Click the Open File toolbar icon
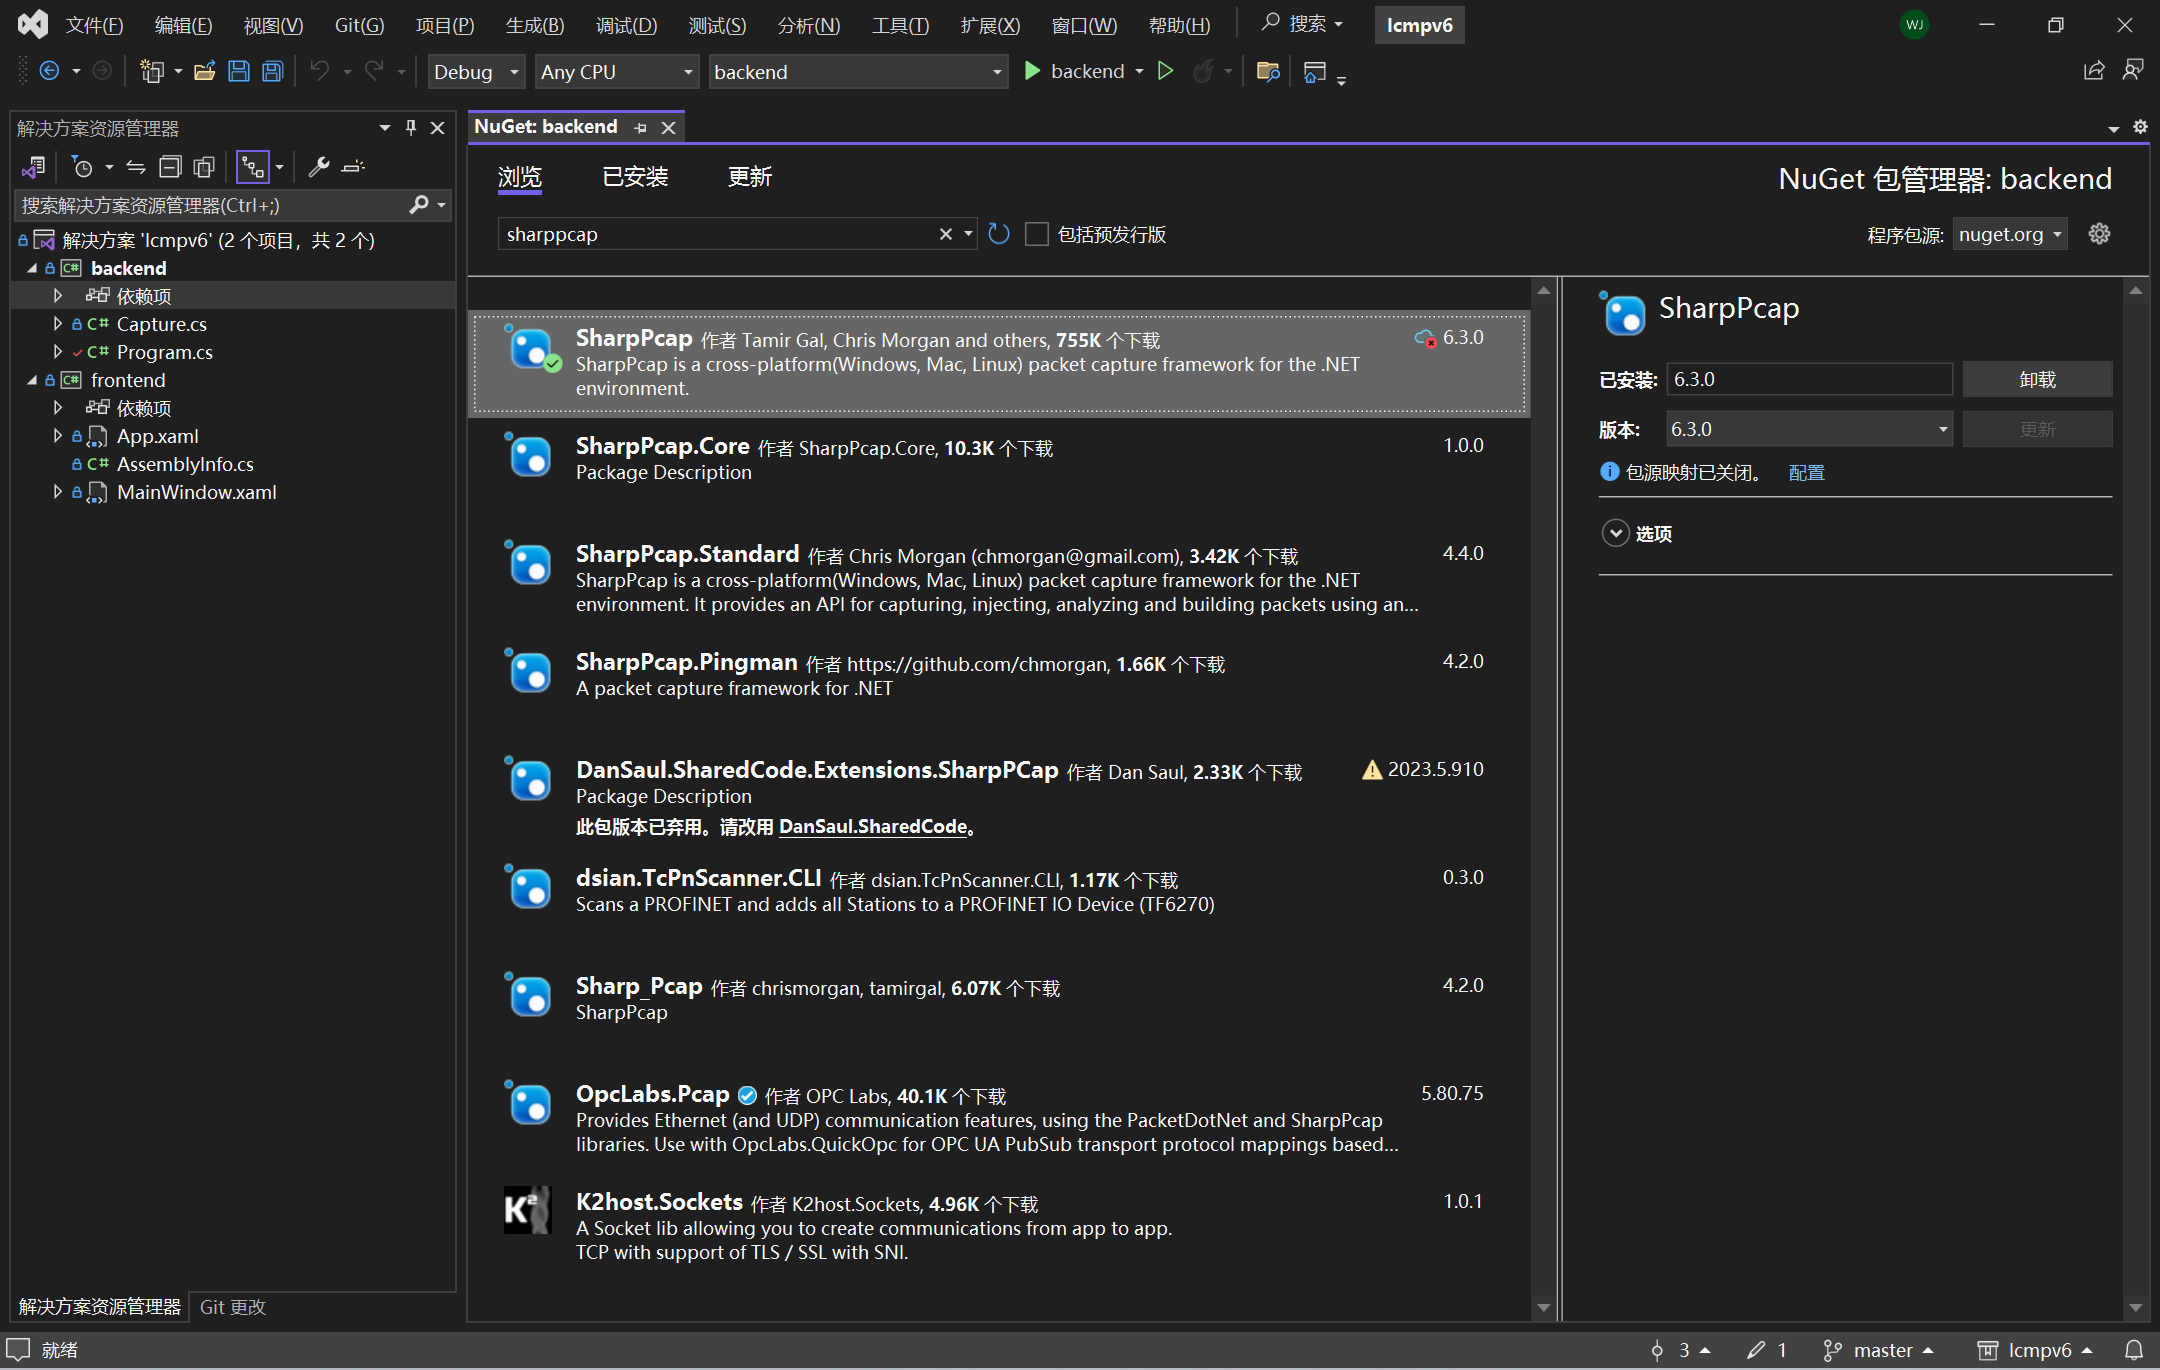The width and height of the screenshot is (2160, 1370). pos(205,72)
